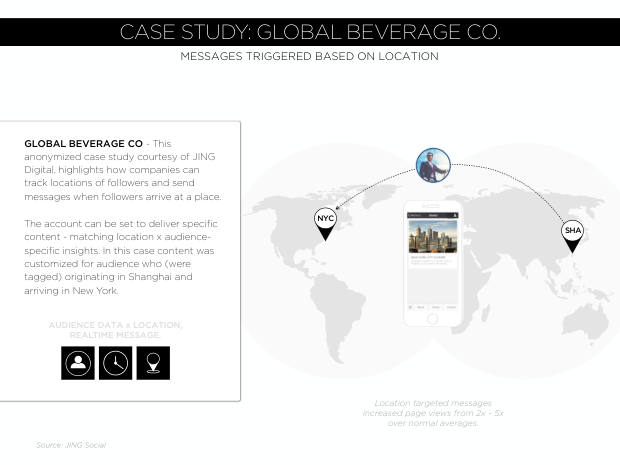Image resolution: width=620 pixels, height=465 pixels.
Task: Click the circular traveler avatar photo
Action: pyautogui.click(x=433, y=165)
